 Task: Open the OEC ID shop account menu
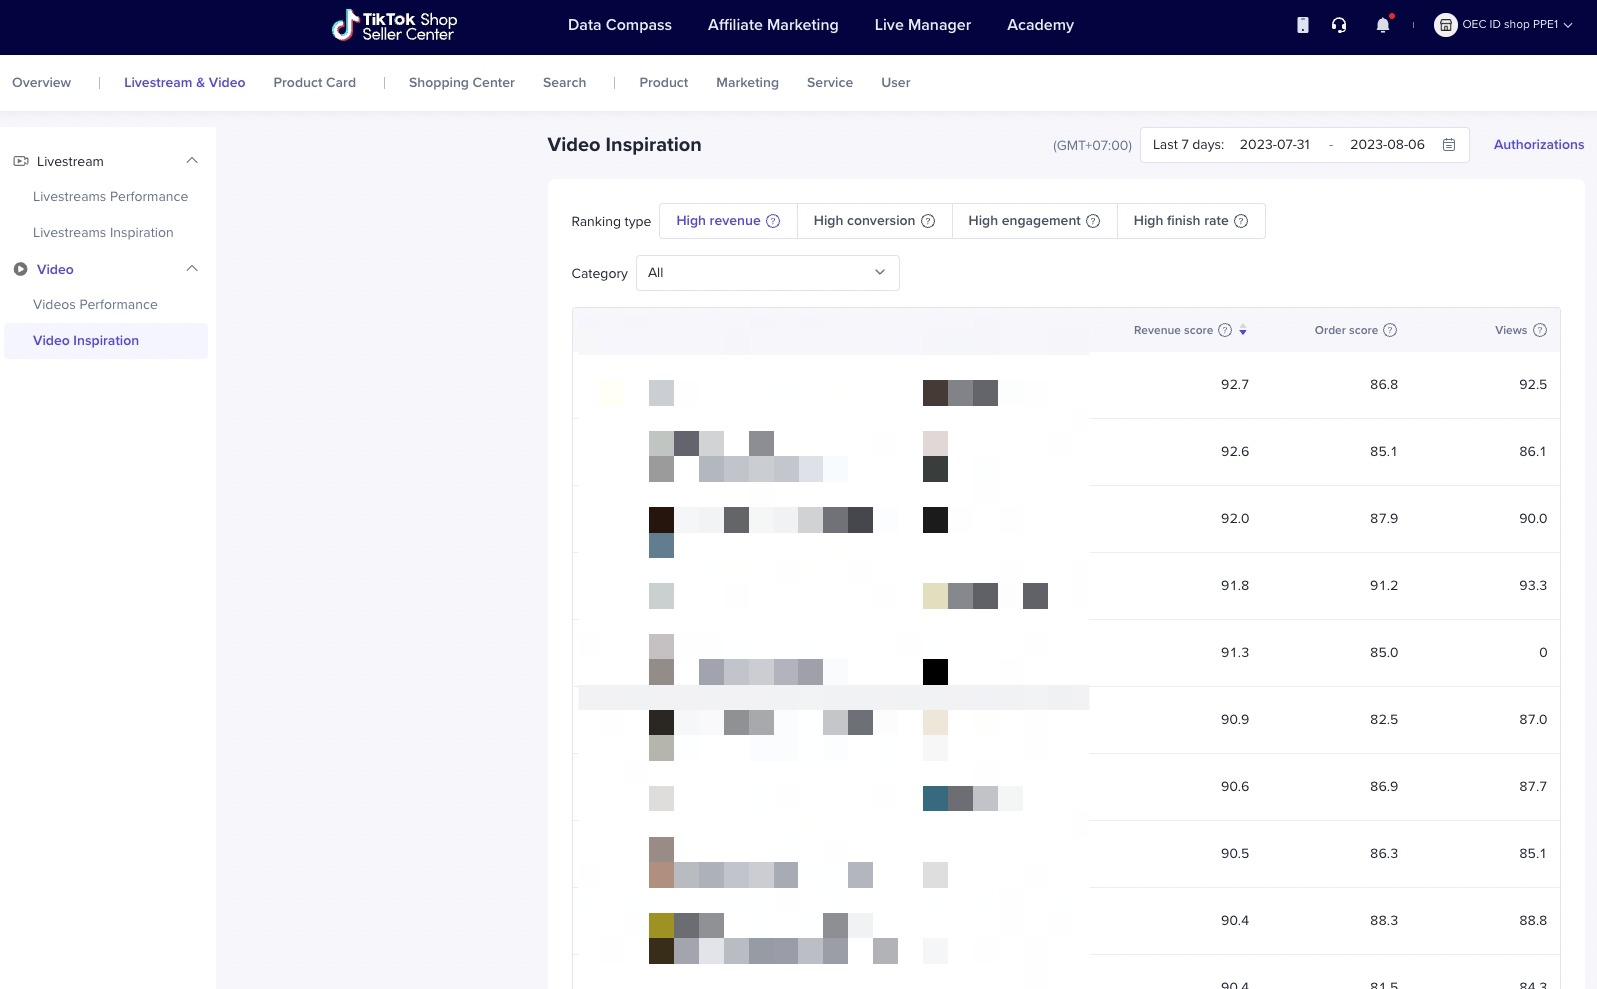tap(1503, 25)
